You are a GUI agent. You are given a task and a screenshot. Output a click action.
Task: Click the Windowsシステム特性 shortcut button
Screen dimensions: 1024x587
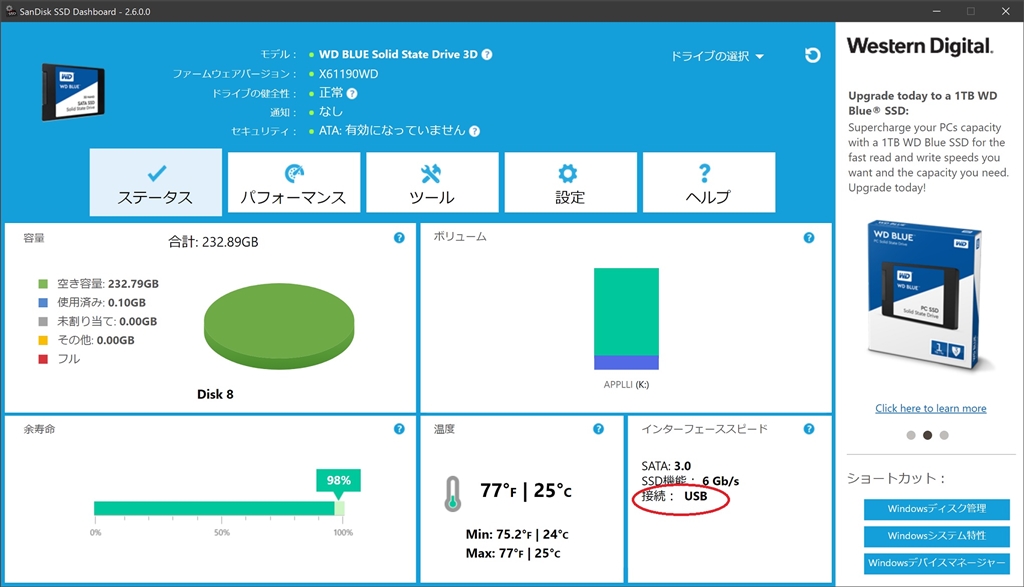[936, 536]
